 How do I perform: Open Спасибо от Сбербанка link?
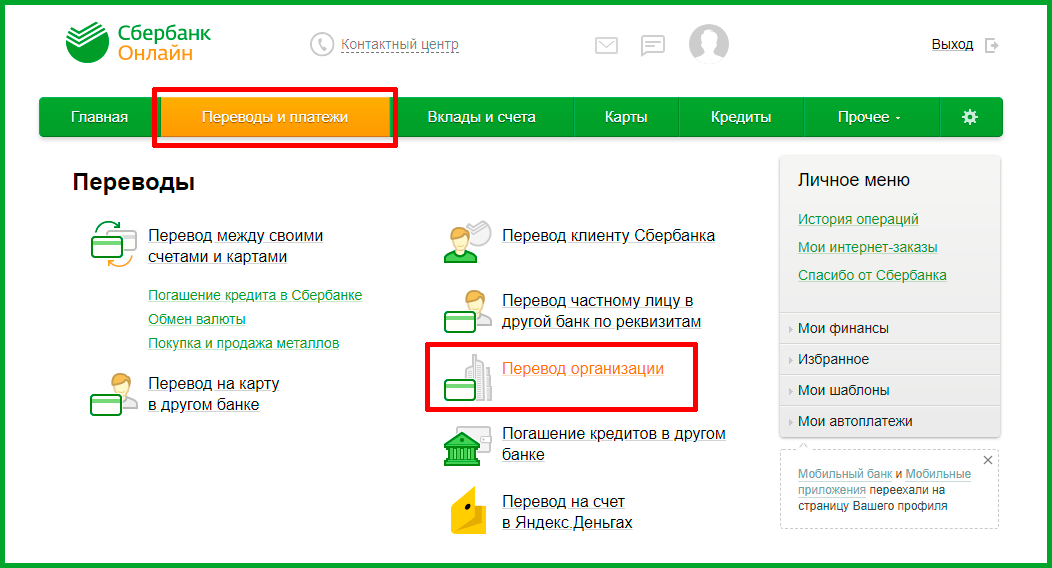(x=872, y=275)
